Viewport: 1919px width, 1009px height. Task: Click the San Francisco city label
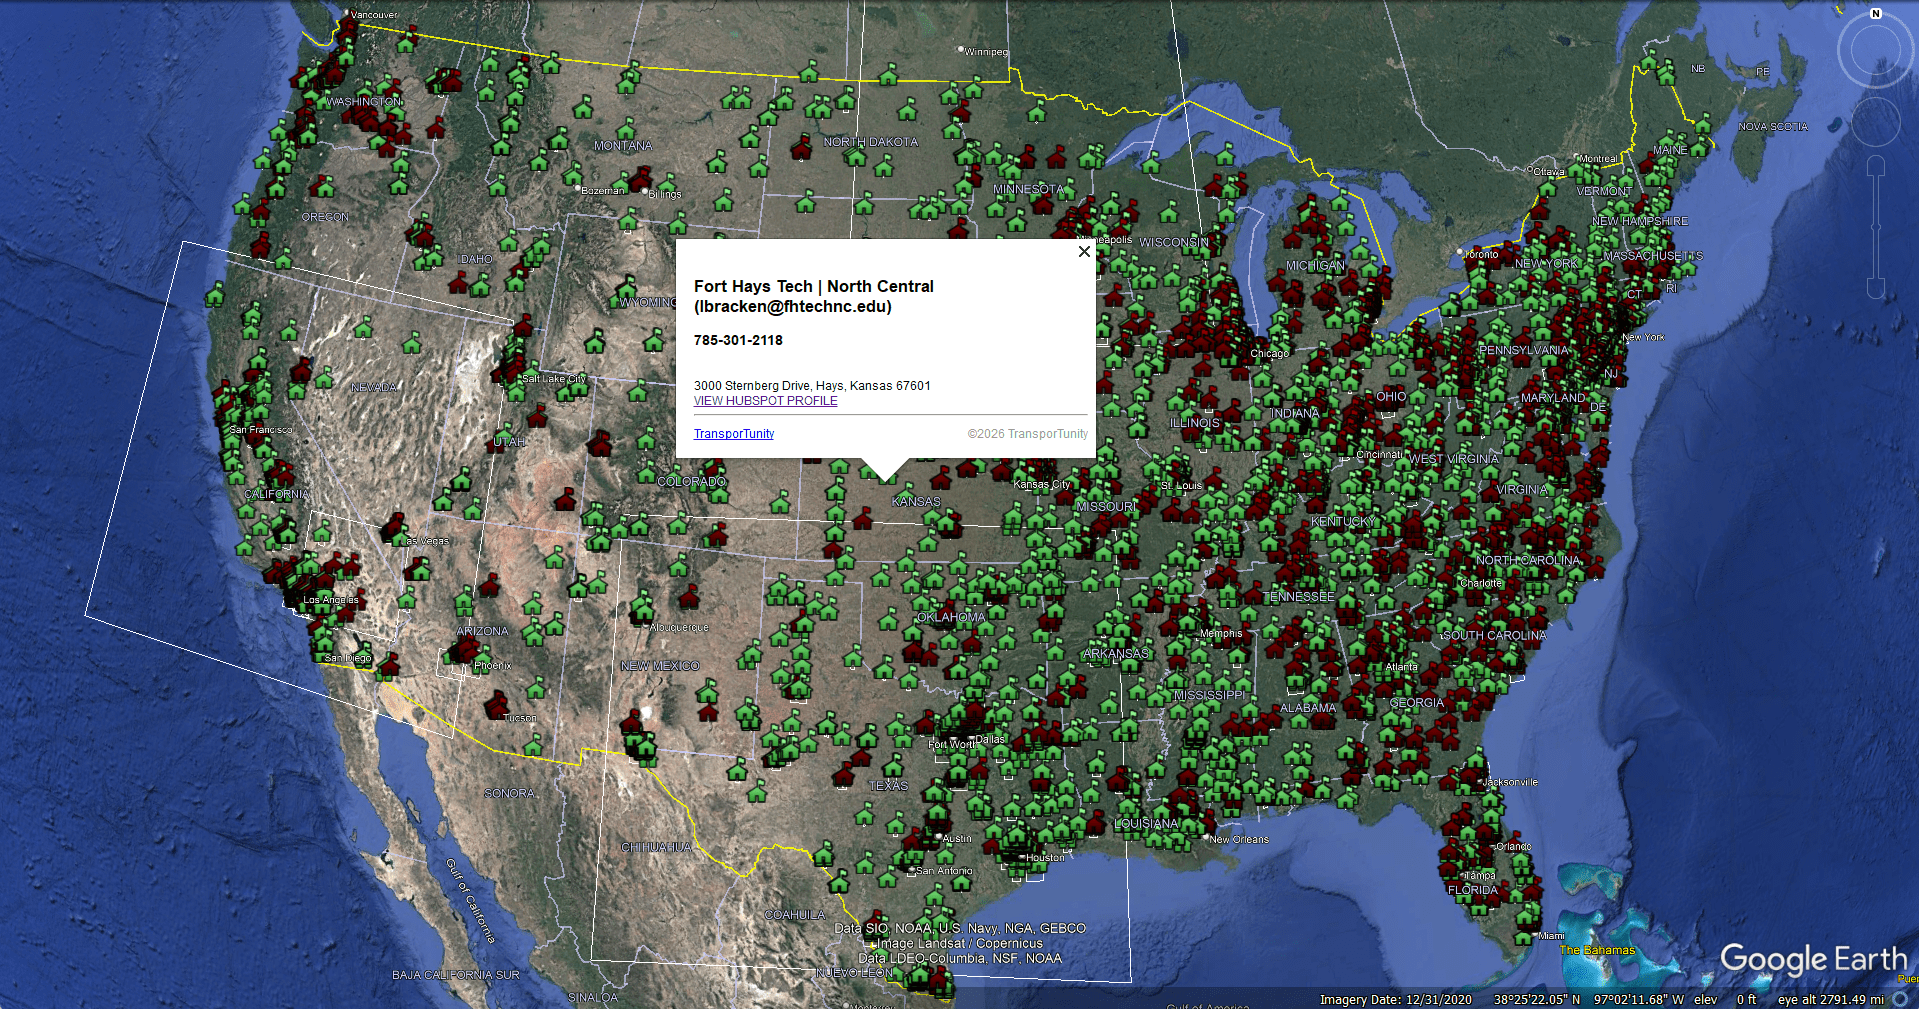261,430
